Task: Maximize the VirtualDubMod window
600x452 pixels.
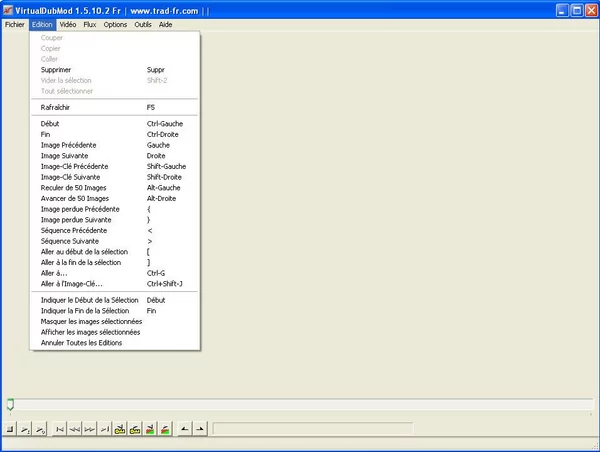Action: coord(577,11)
